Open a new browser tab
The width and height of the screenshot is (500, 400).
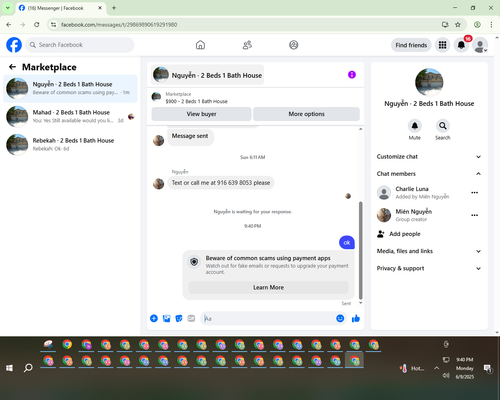114,8
